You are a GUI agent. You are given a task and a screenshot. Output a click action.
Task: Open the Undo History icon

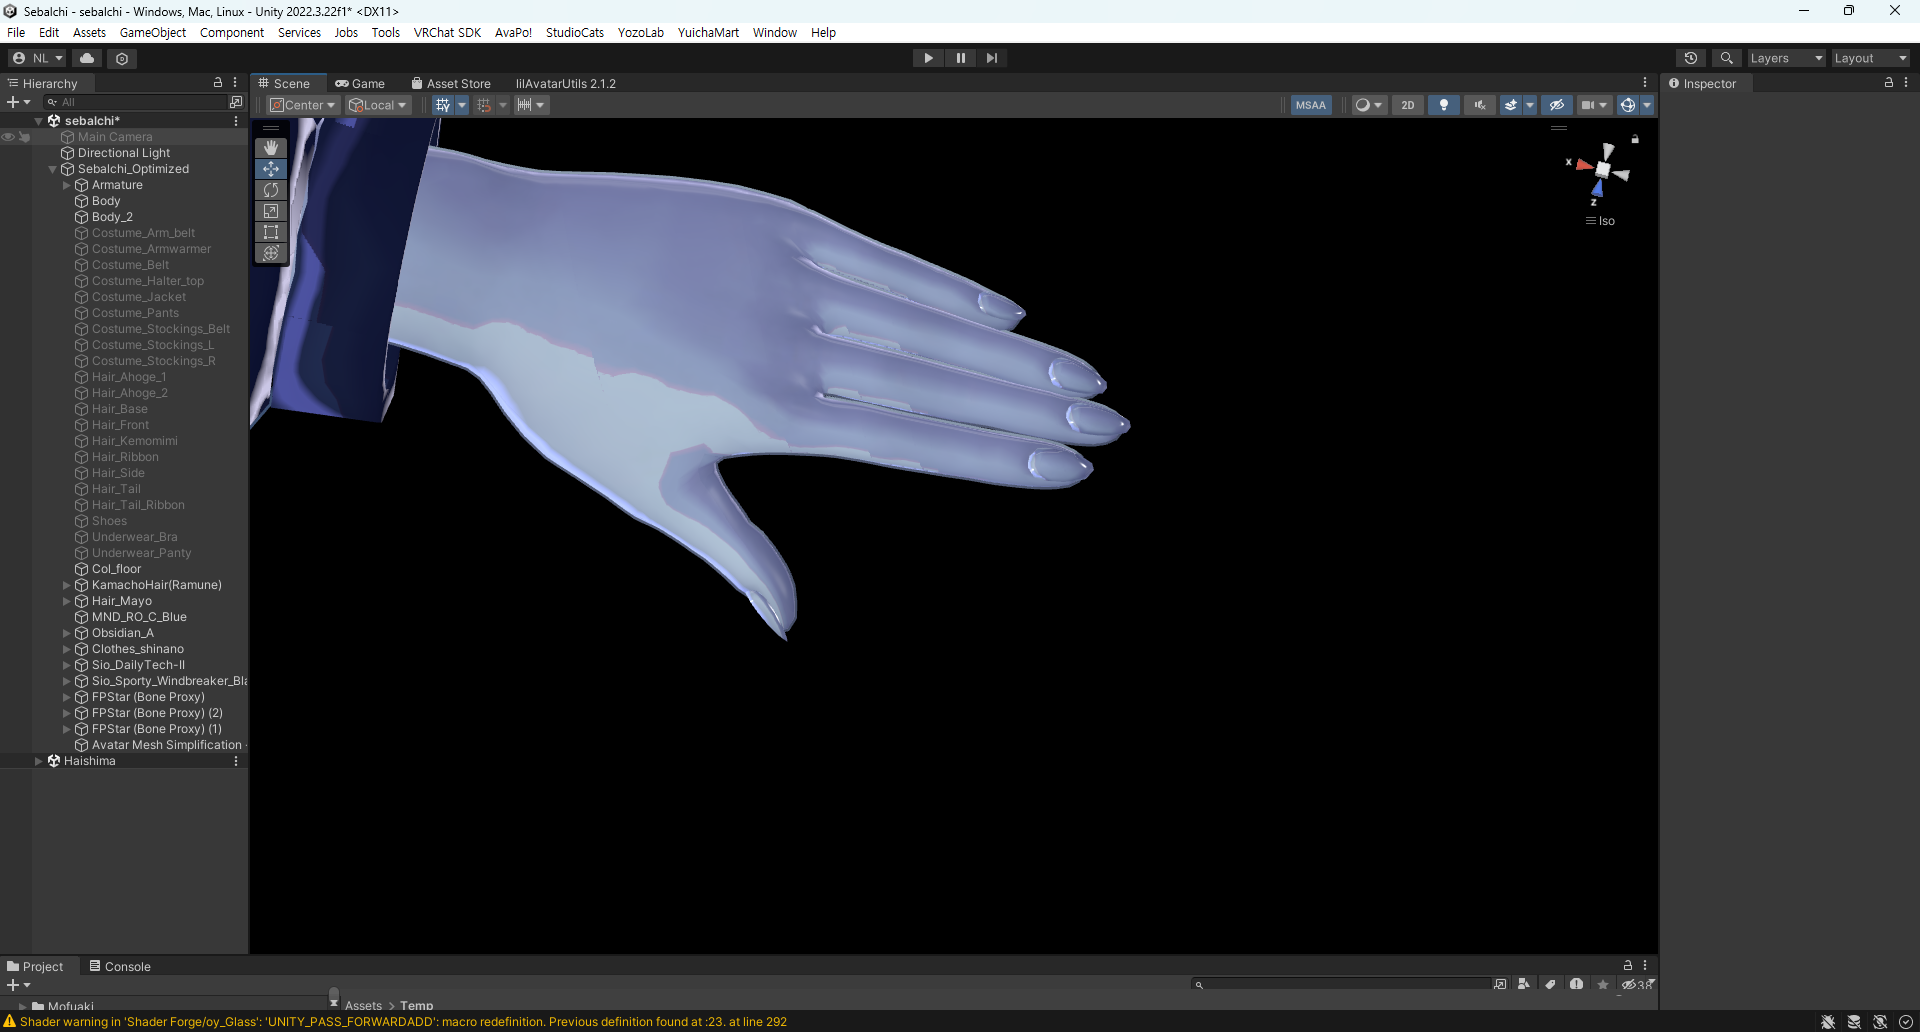1691,58
